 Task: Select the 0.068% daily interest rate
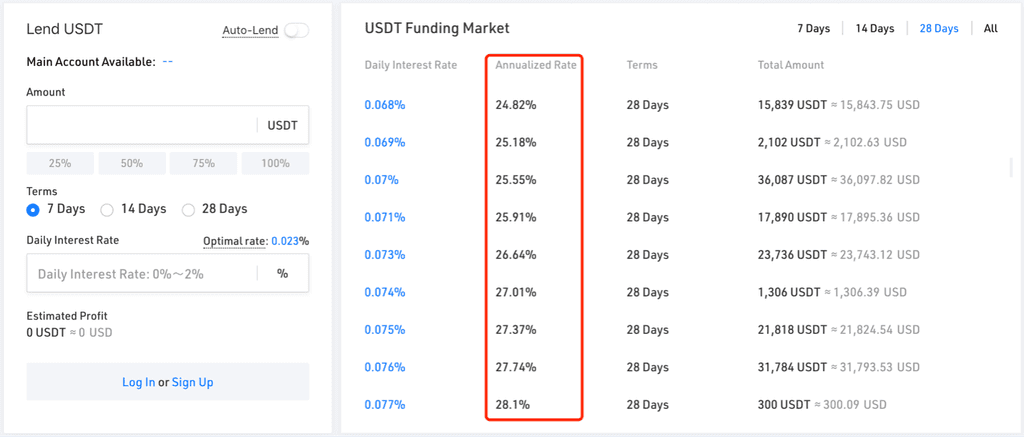[385, 104]
